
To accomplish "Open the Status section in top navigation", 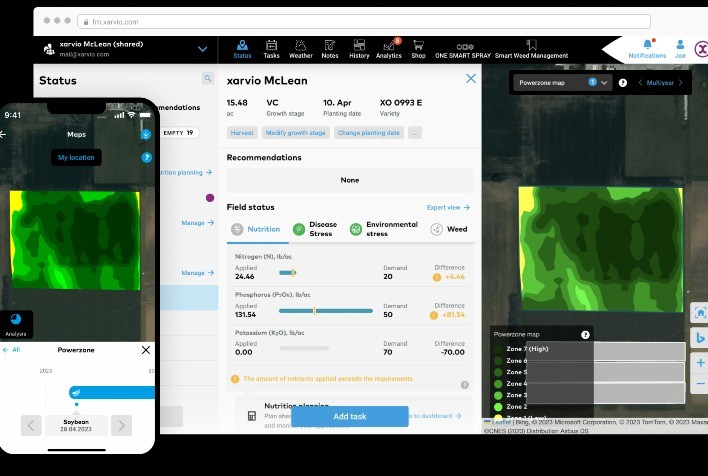I will pos(242,49).
